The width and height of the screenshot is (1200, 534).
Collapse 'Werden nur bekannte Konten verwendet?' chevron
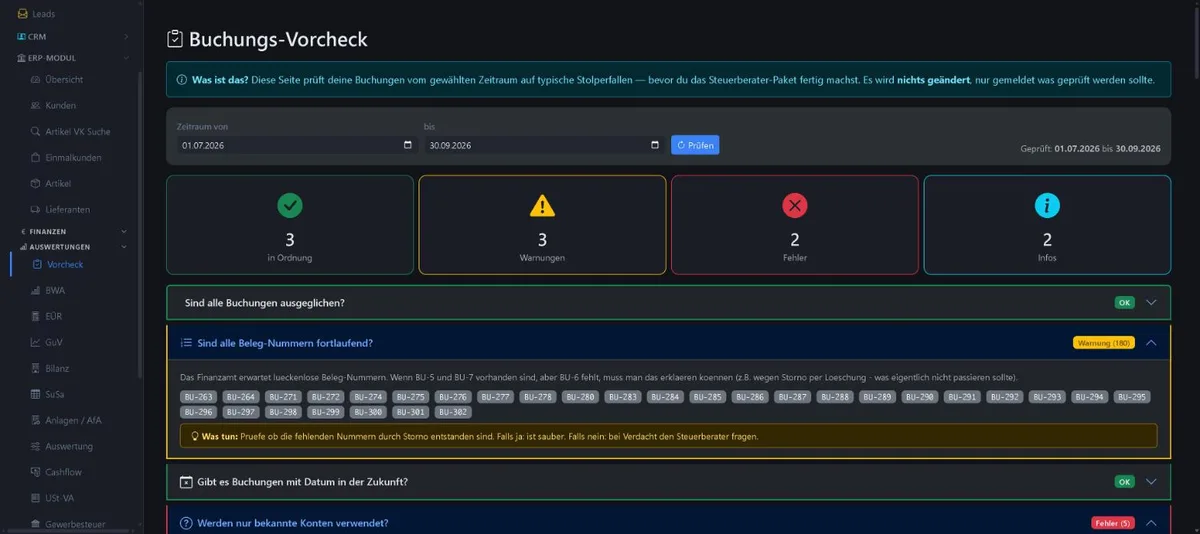click(1151, 523)
